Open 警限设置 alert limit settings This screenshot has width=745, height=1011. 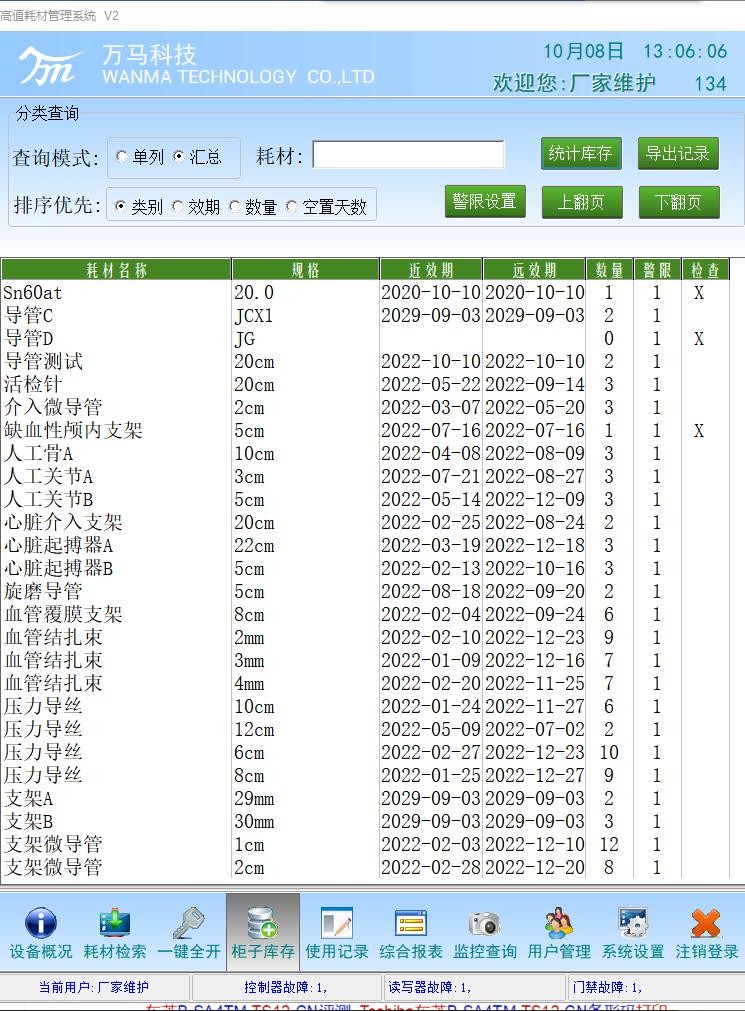pos(484,201)
